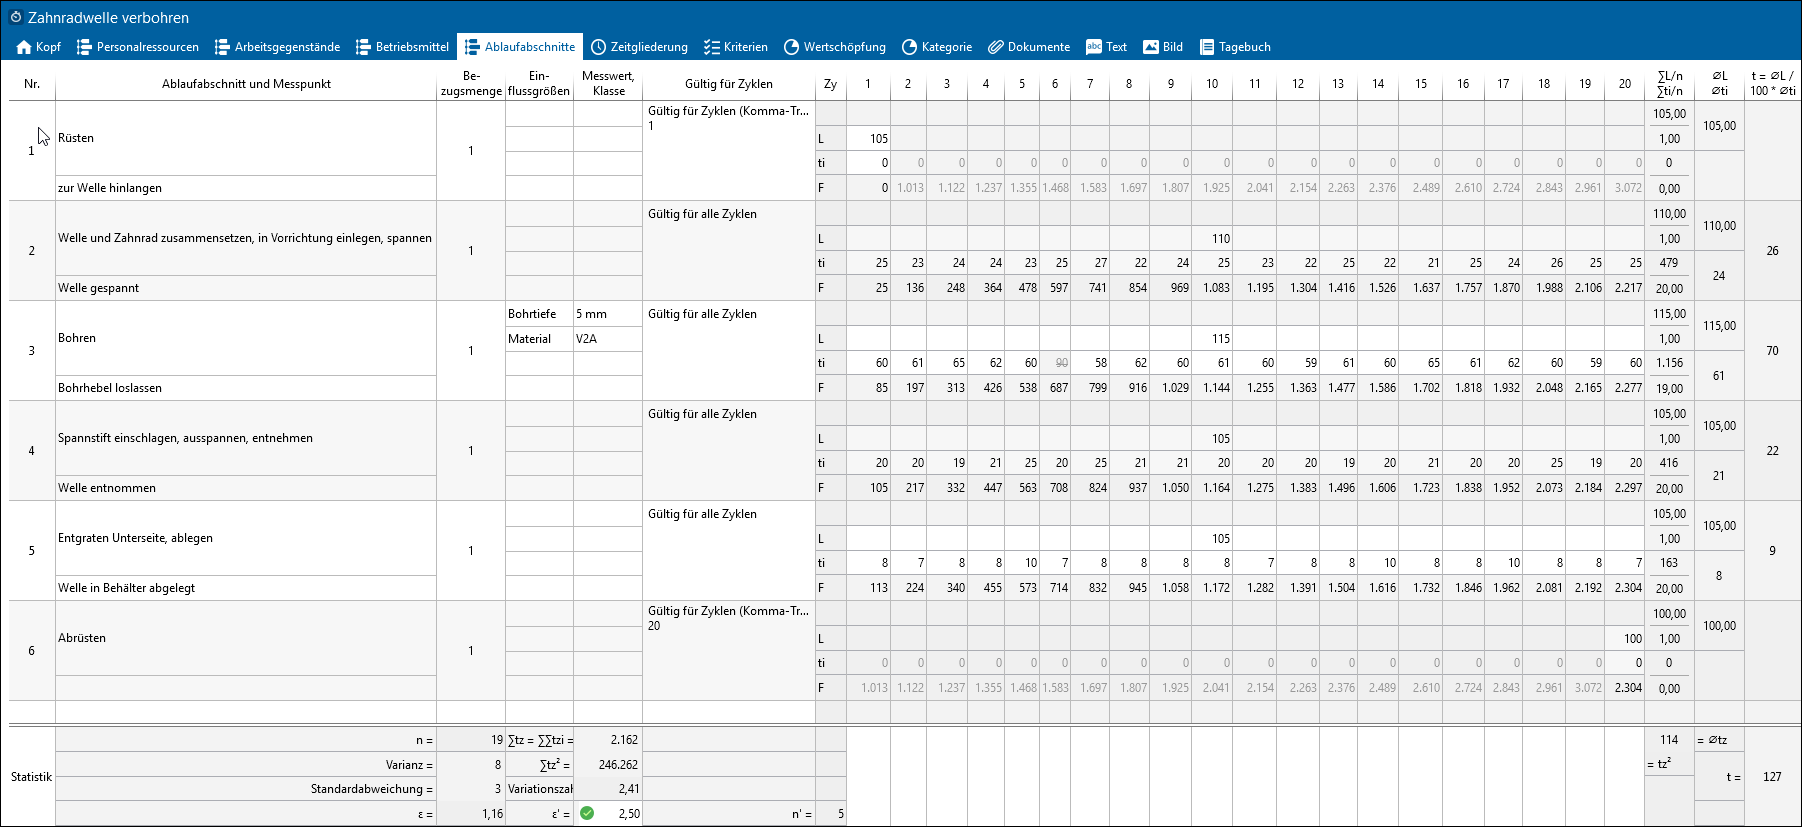Image resolution: width=1802 pixels, height=827 pixels.
Task: Click 'Gültig für alle Zyklen' in Bohren row
Action: click(729, 350)
